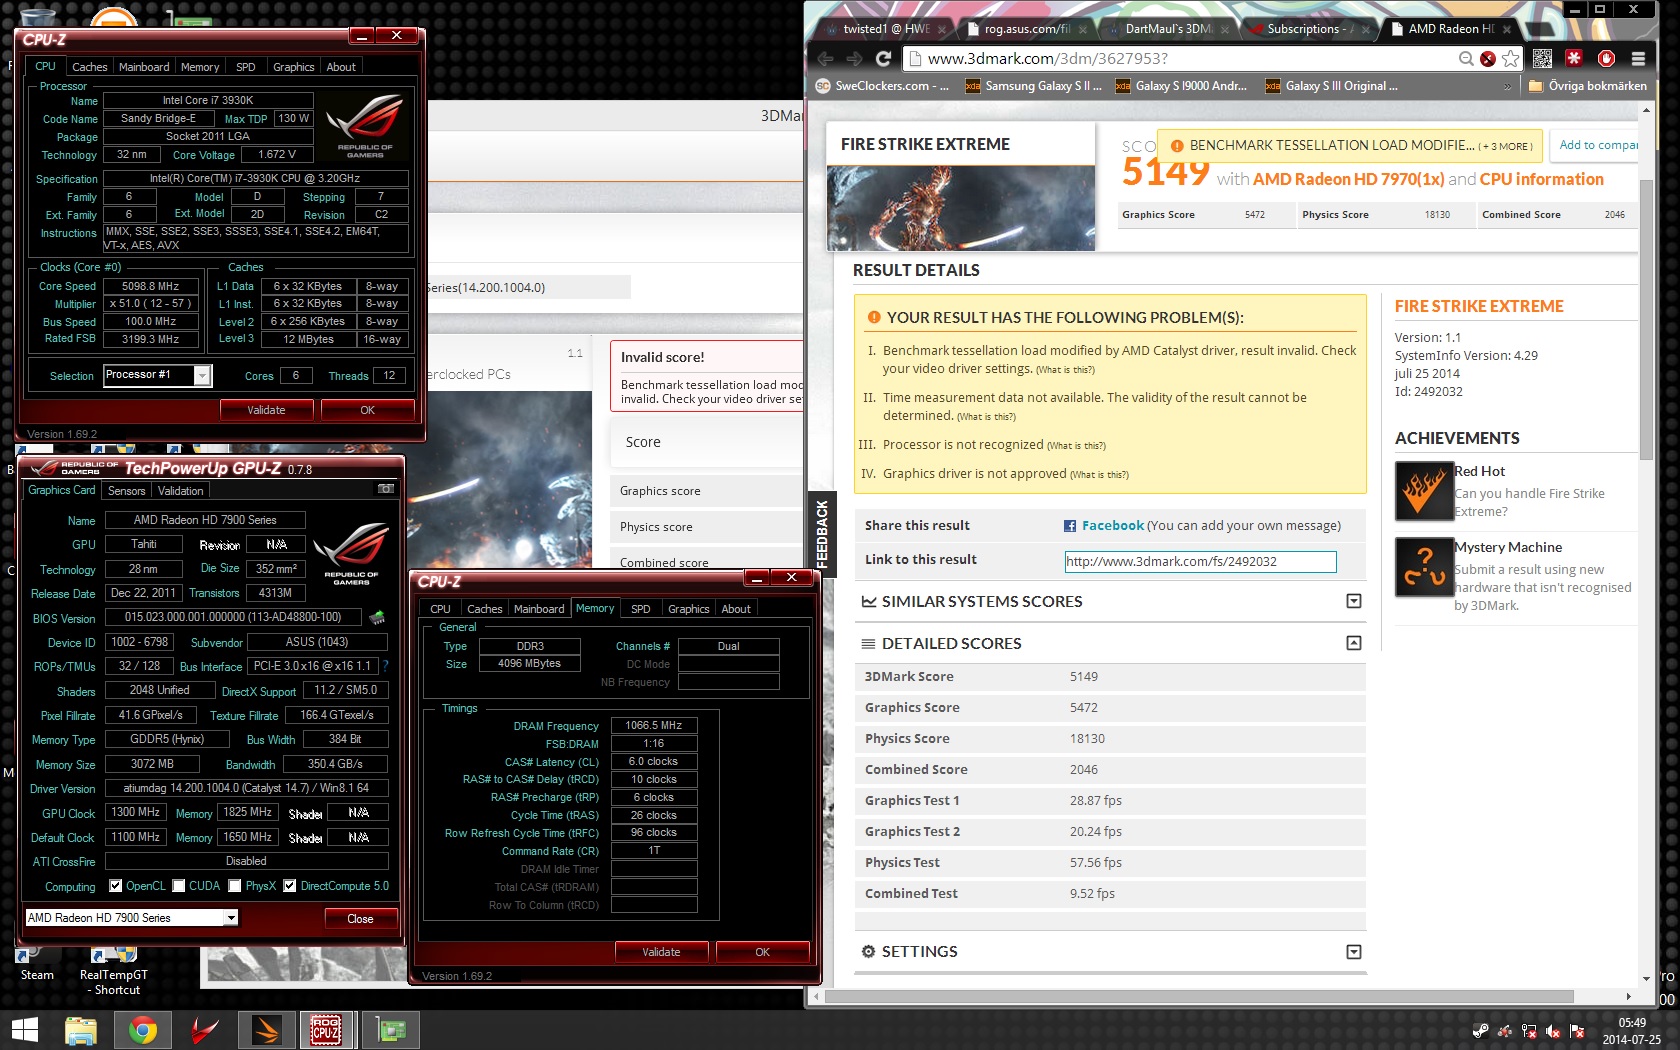Click the tessellation warning banner button
1680x1050 pixels.
point(1351,146)
